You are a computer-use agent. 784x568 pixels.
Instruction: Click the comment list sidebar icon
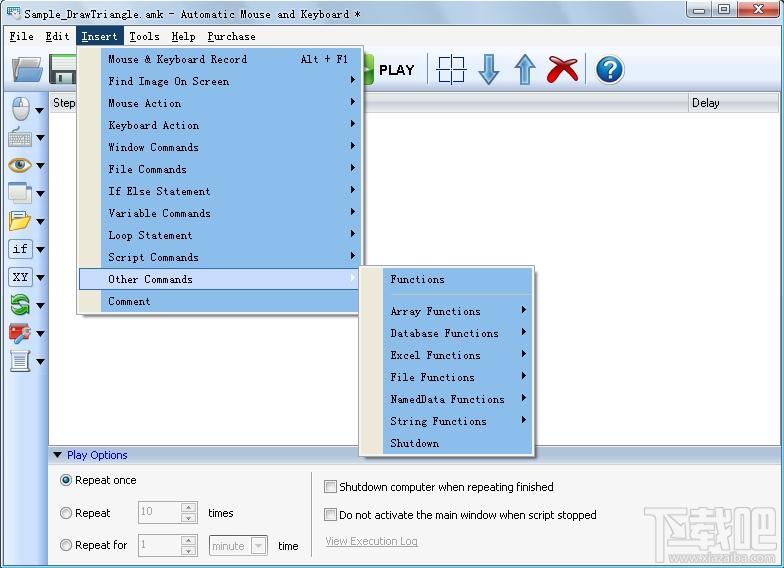(x=20, y=361)
